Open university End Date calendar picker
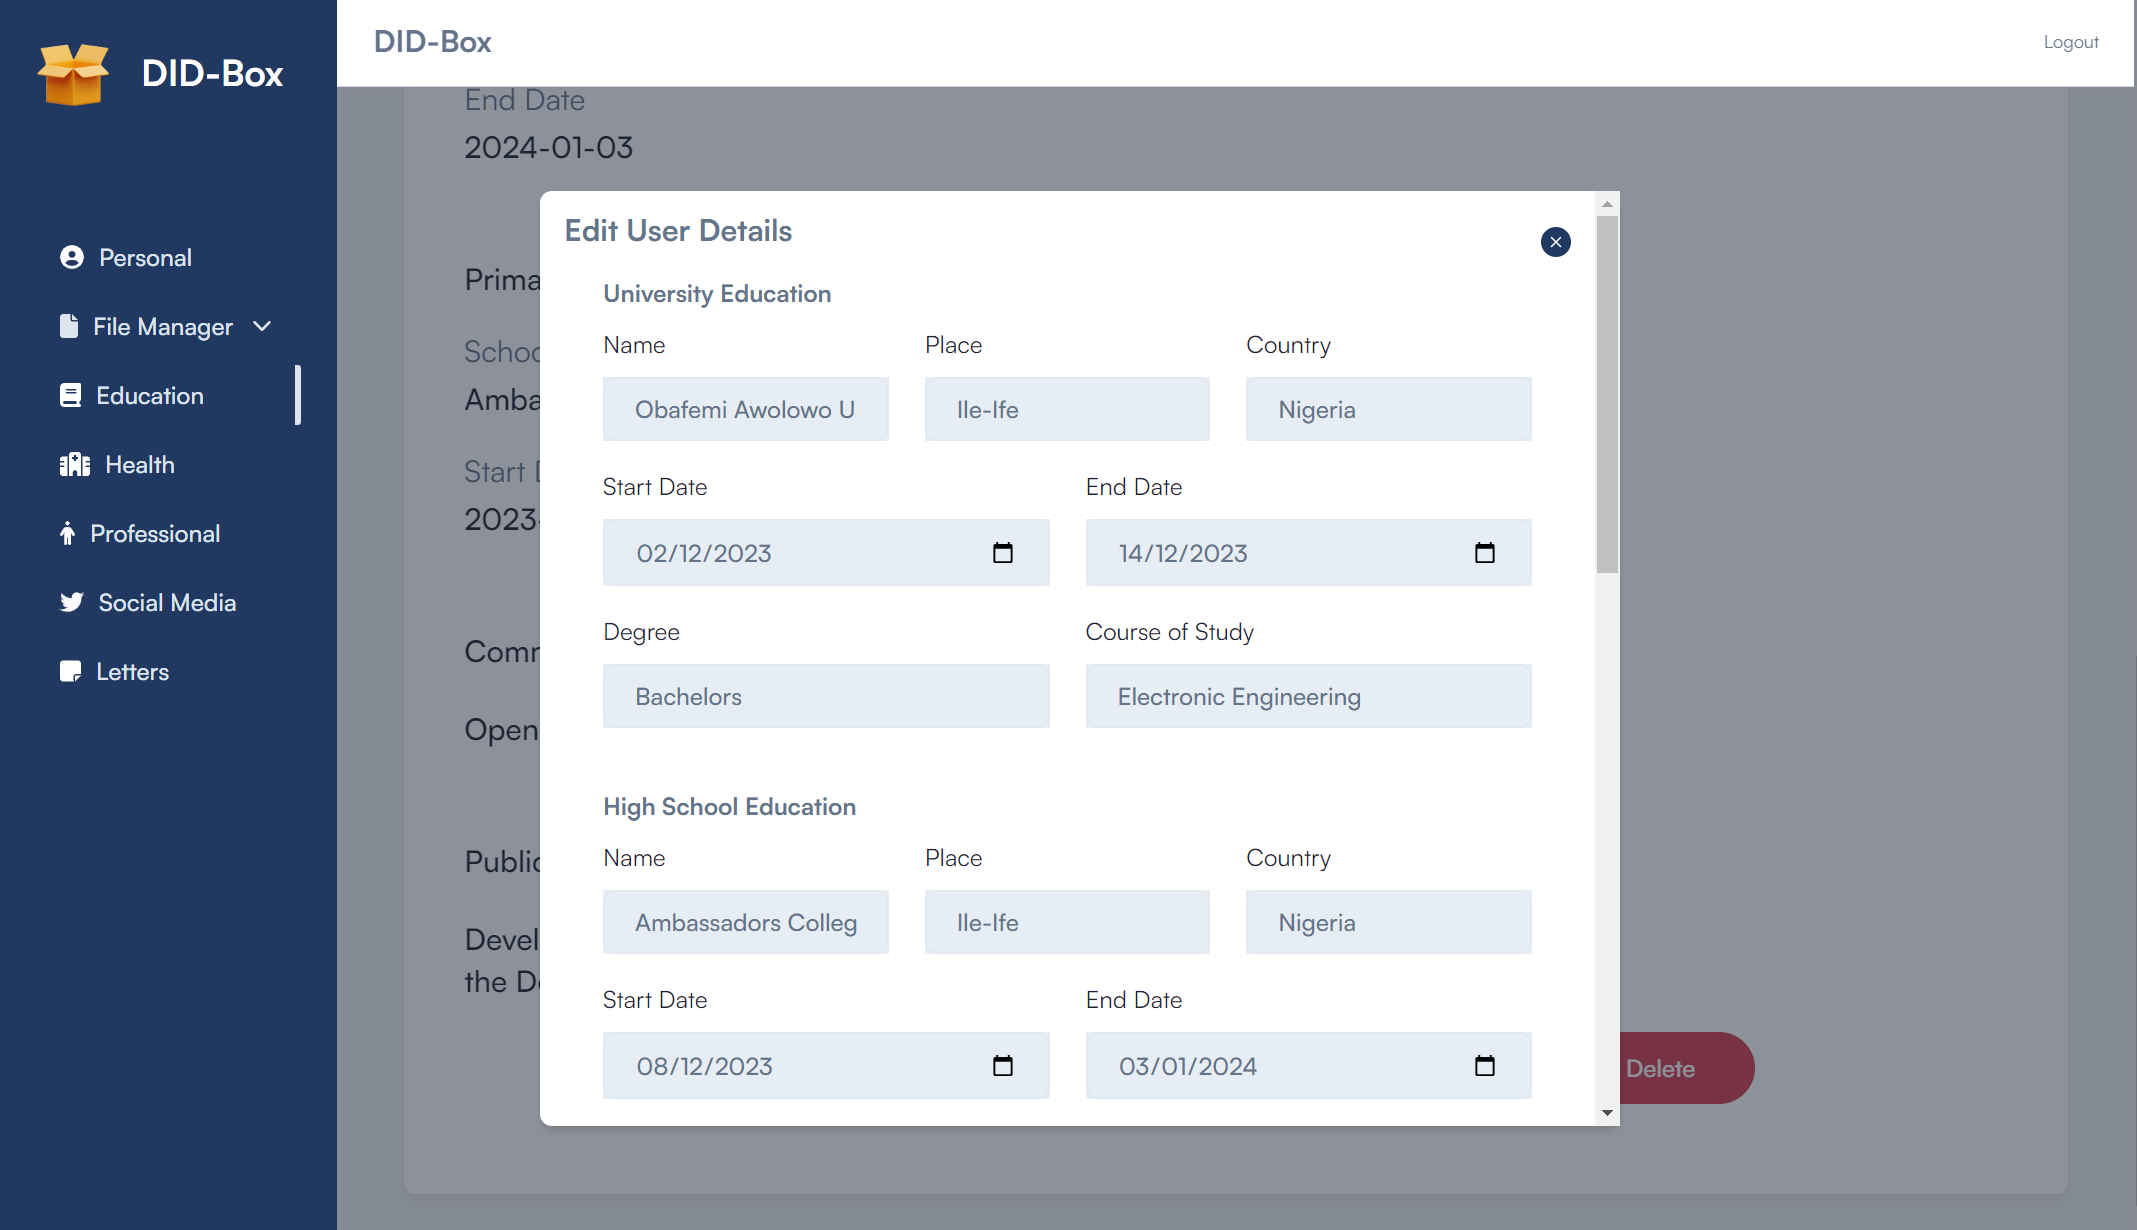The image size is (2137, 1230). pyautogui.click(x=1484, y=553)
